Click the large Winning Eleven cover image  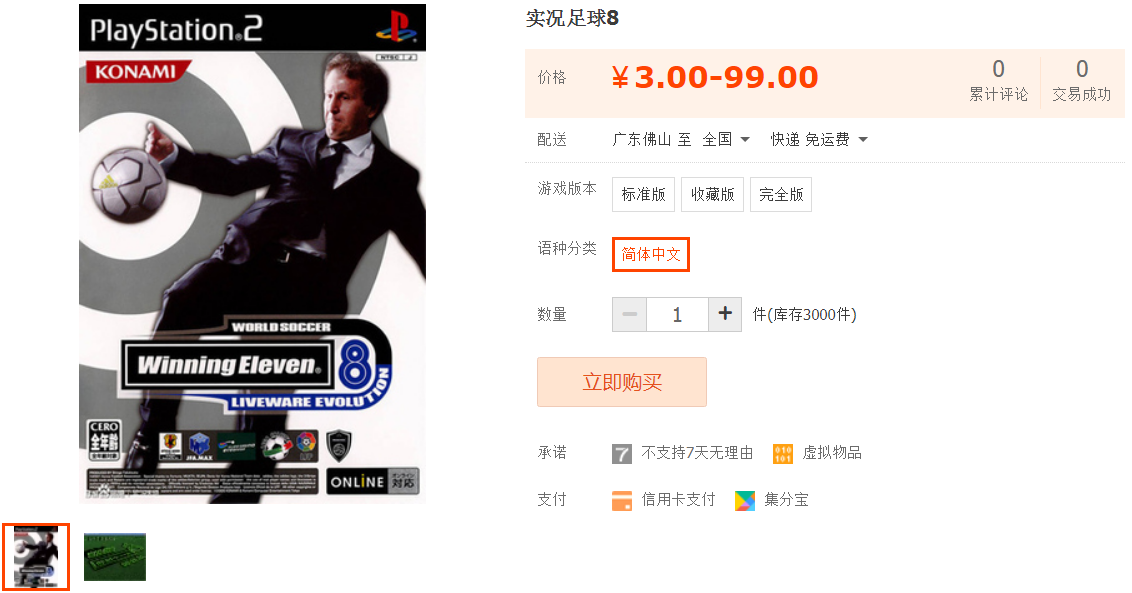252,254
